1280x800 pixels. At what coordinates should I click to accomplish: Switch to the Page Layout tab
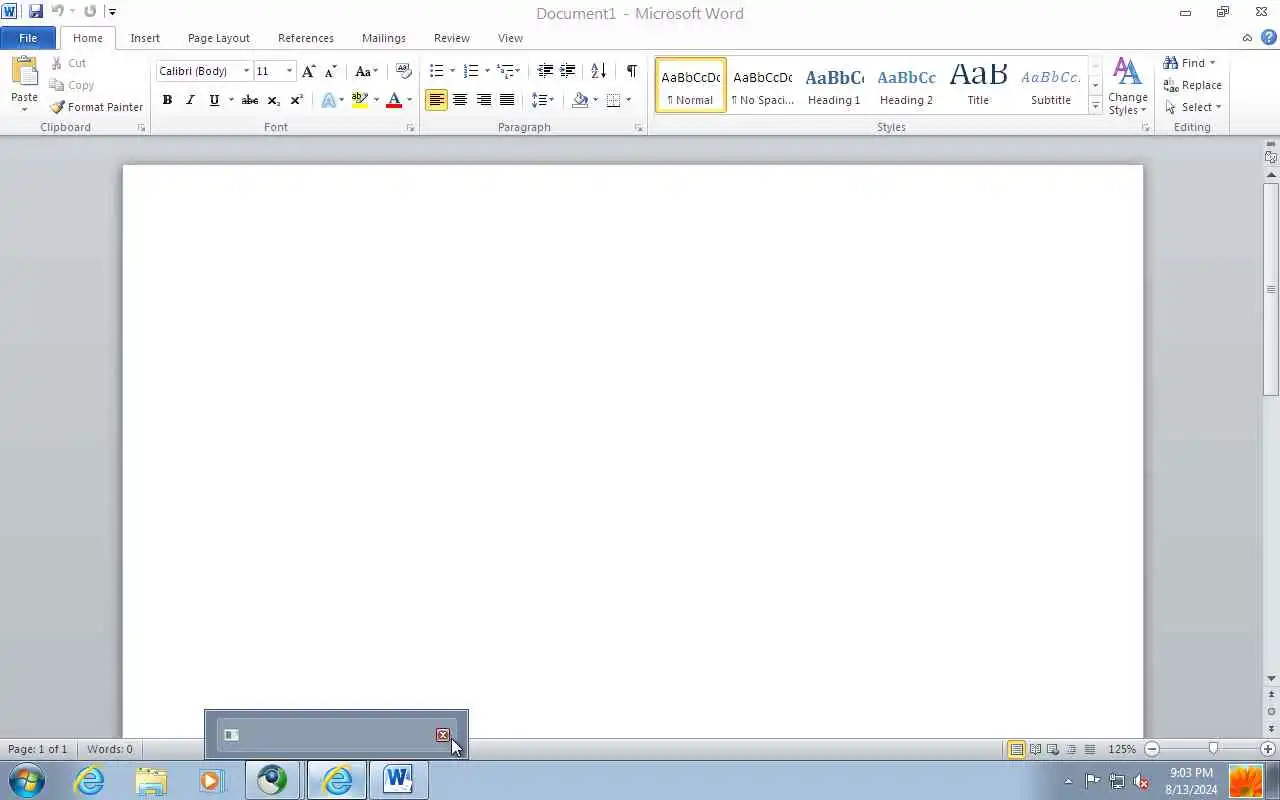[x=219, y=38]
